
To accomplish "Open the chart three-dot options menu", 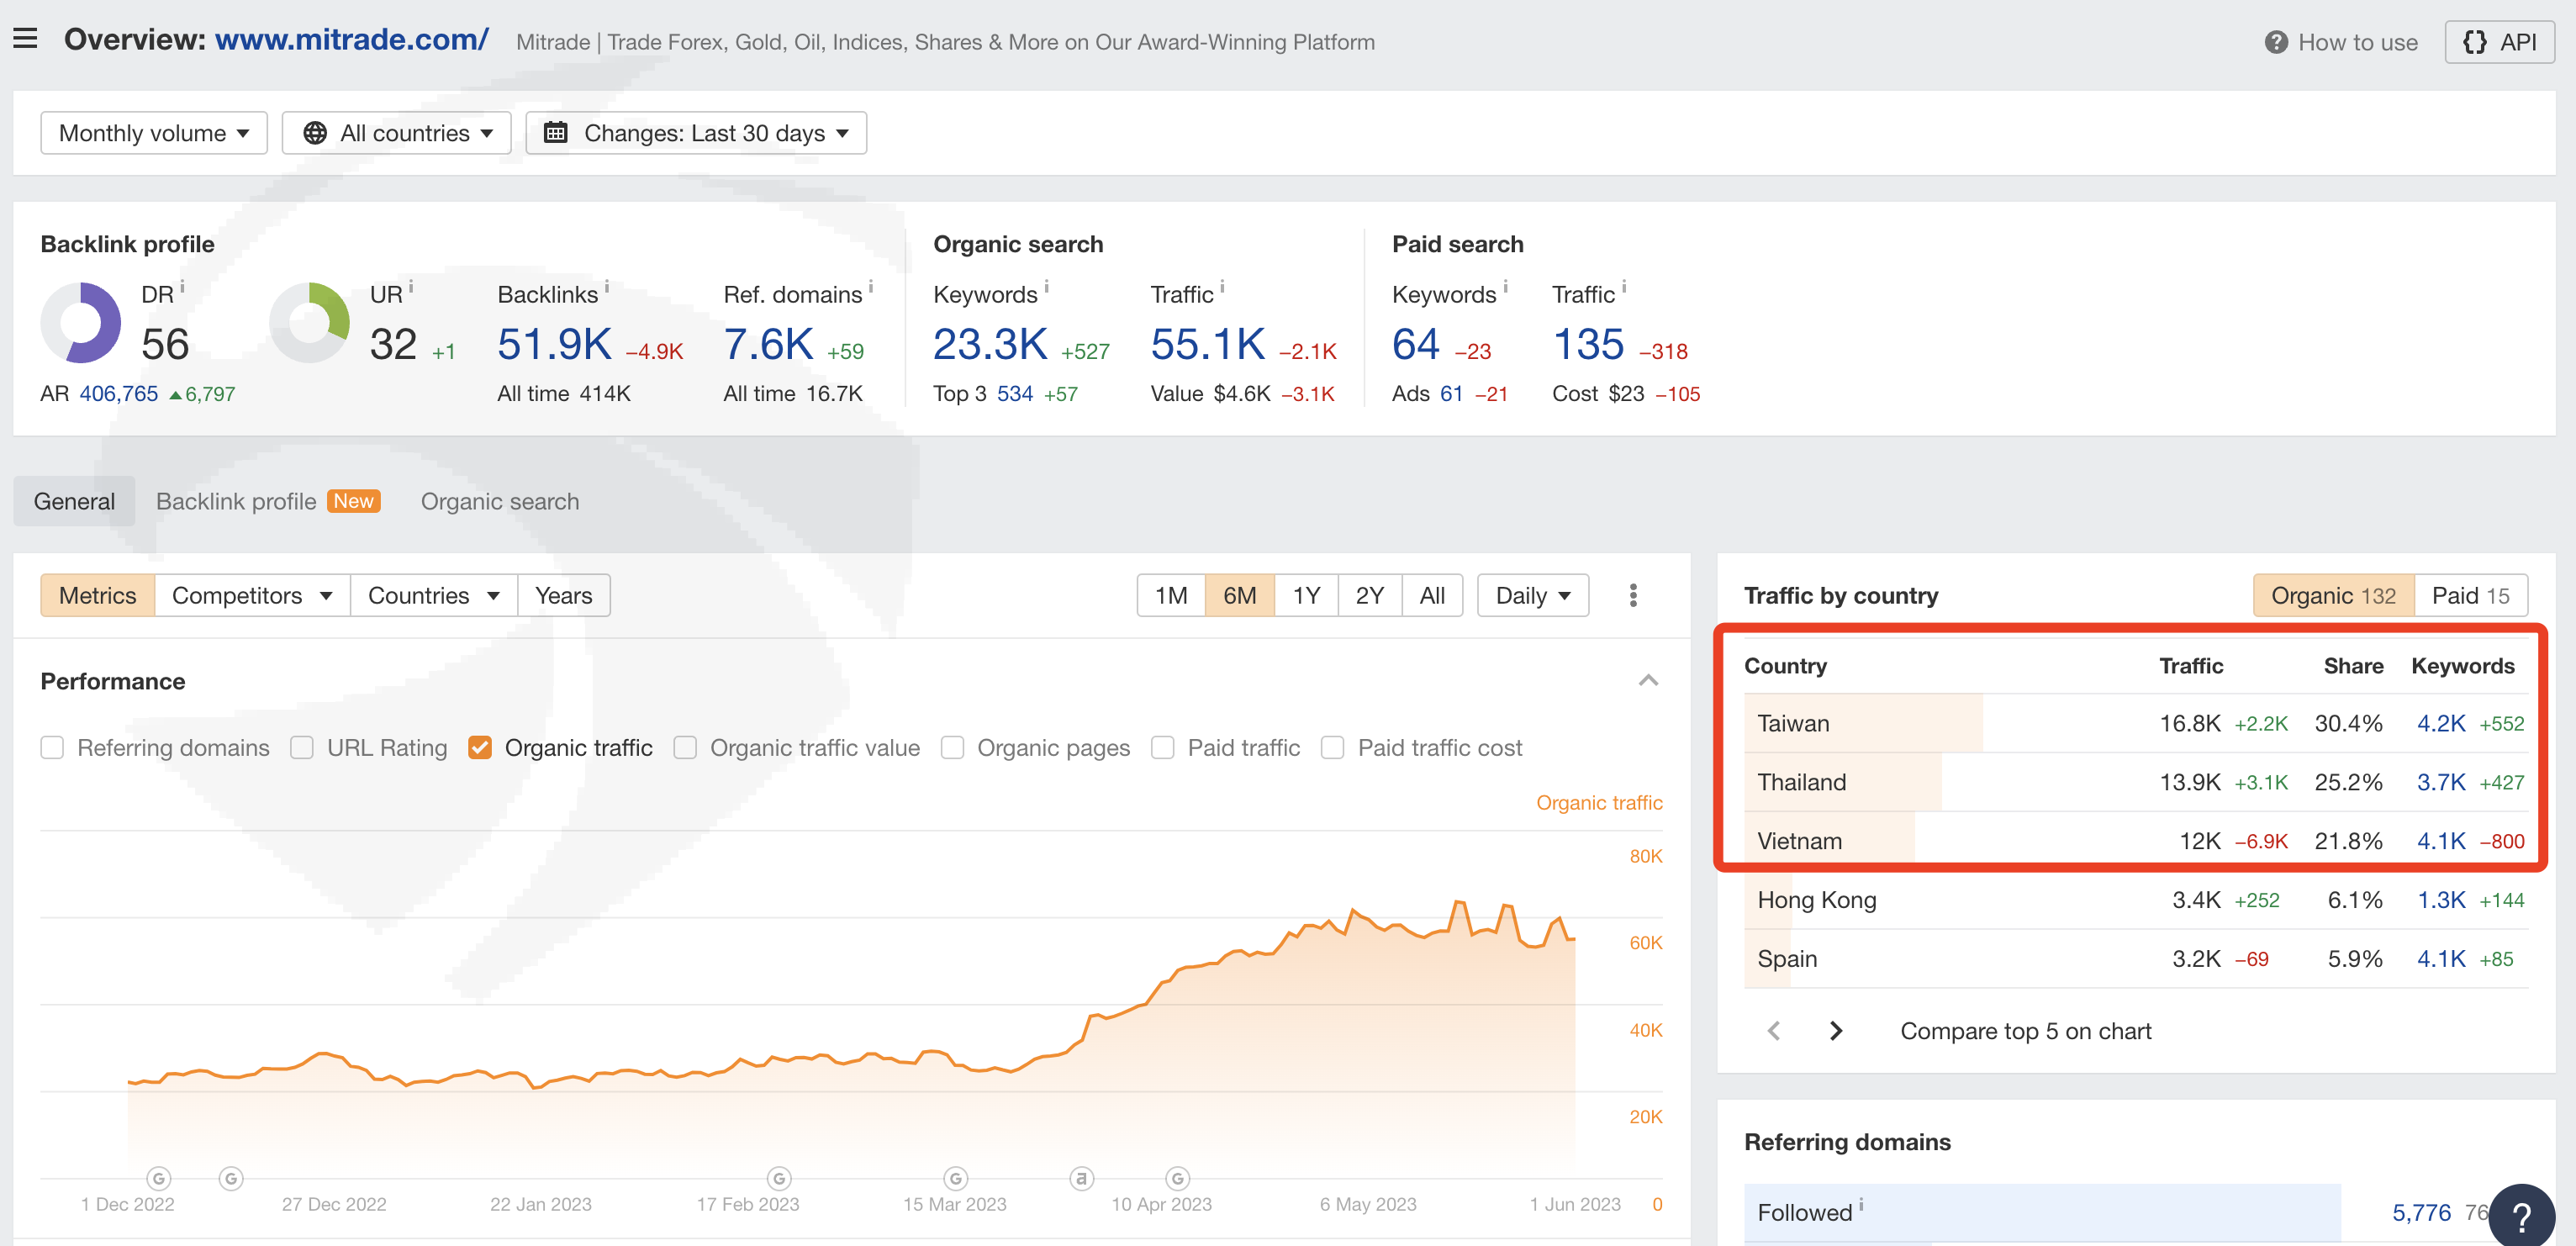I will [1633, 595].
